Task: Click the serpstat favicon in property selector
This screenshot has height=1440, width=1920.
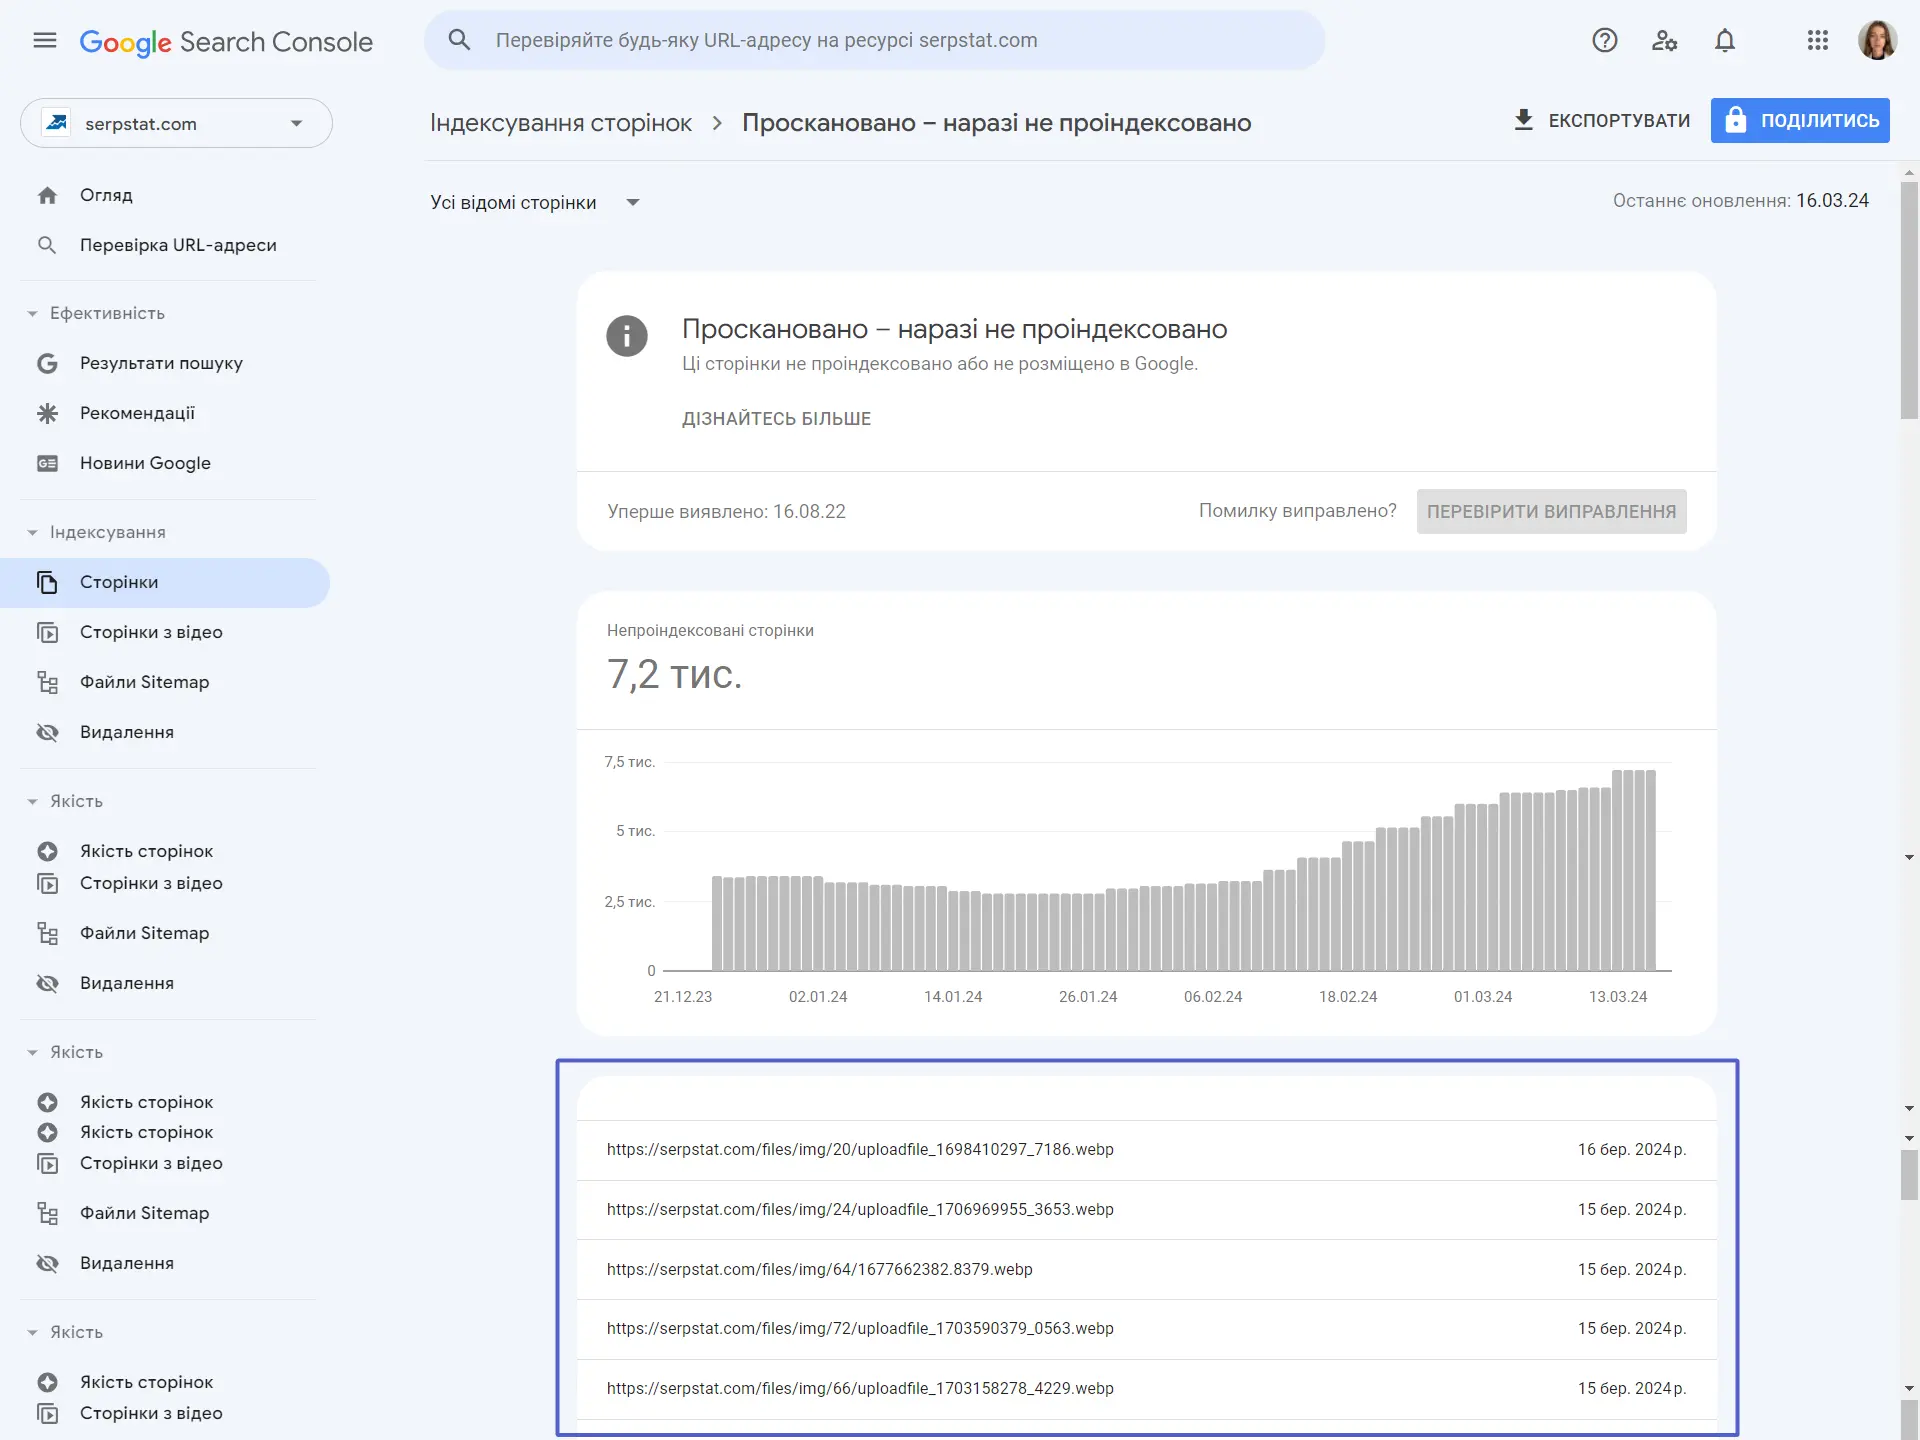Action: point(56,123)
